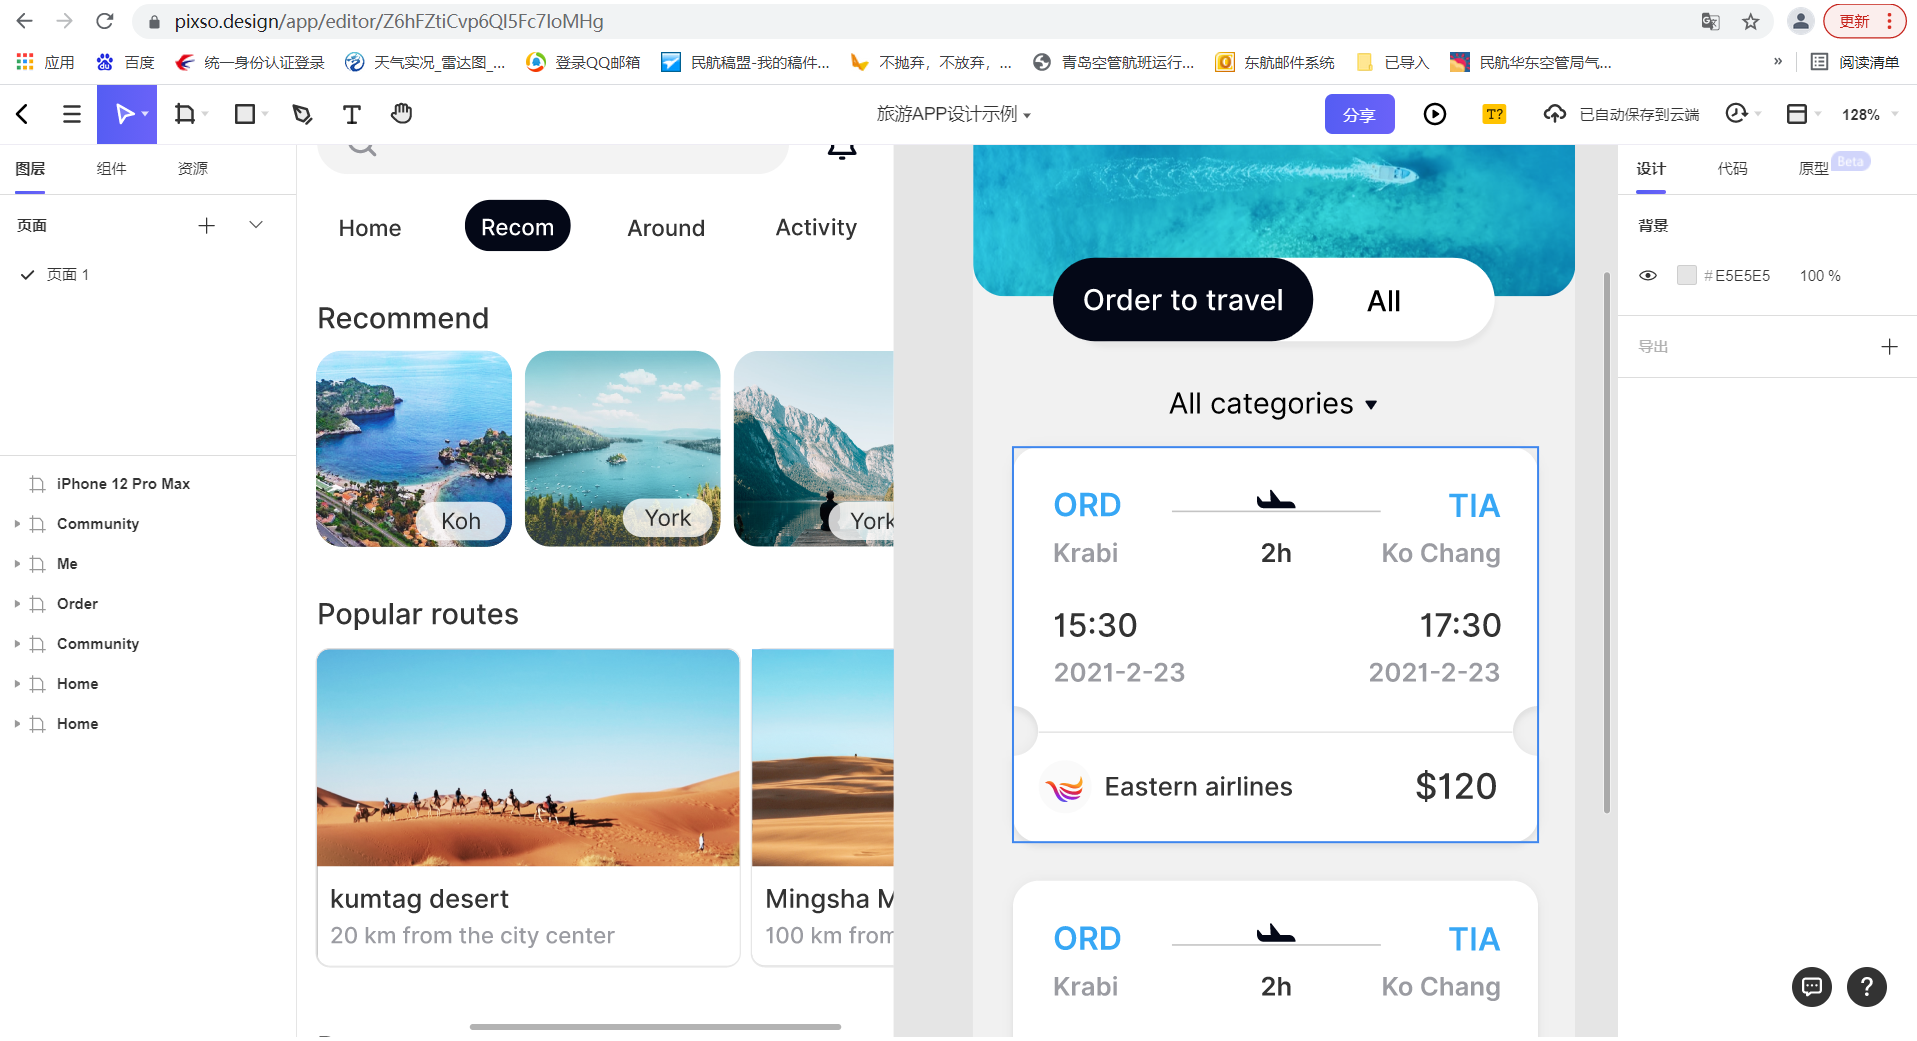Open the version history clock icon

(x=1737, y=114)
